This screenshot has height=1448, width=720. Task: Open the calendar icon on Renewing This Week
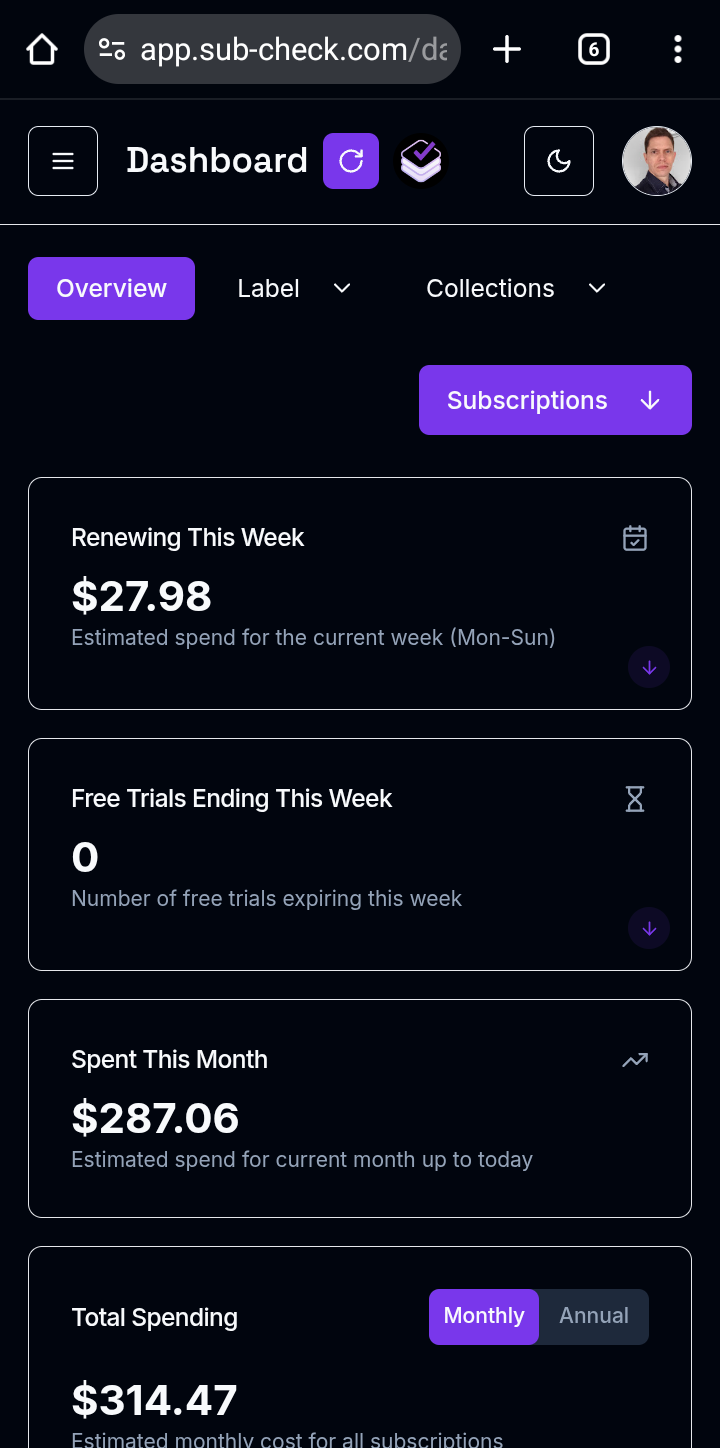coord(634,537)
